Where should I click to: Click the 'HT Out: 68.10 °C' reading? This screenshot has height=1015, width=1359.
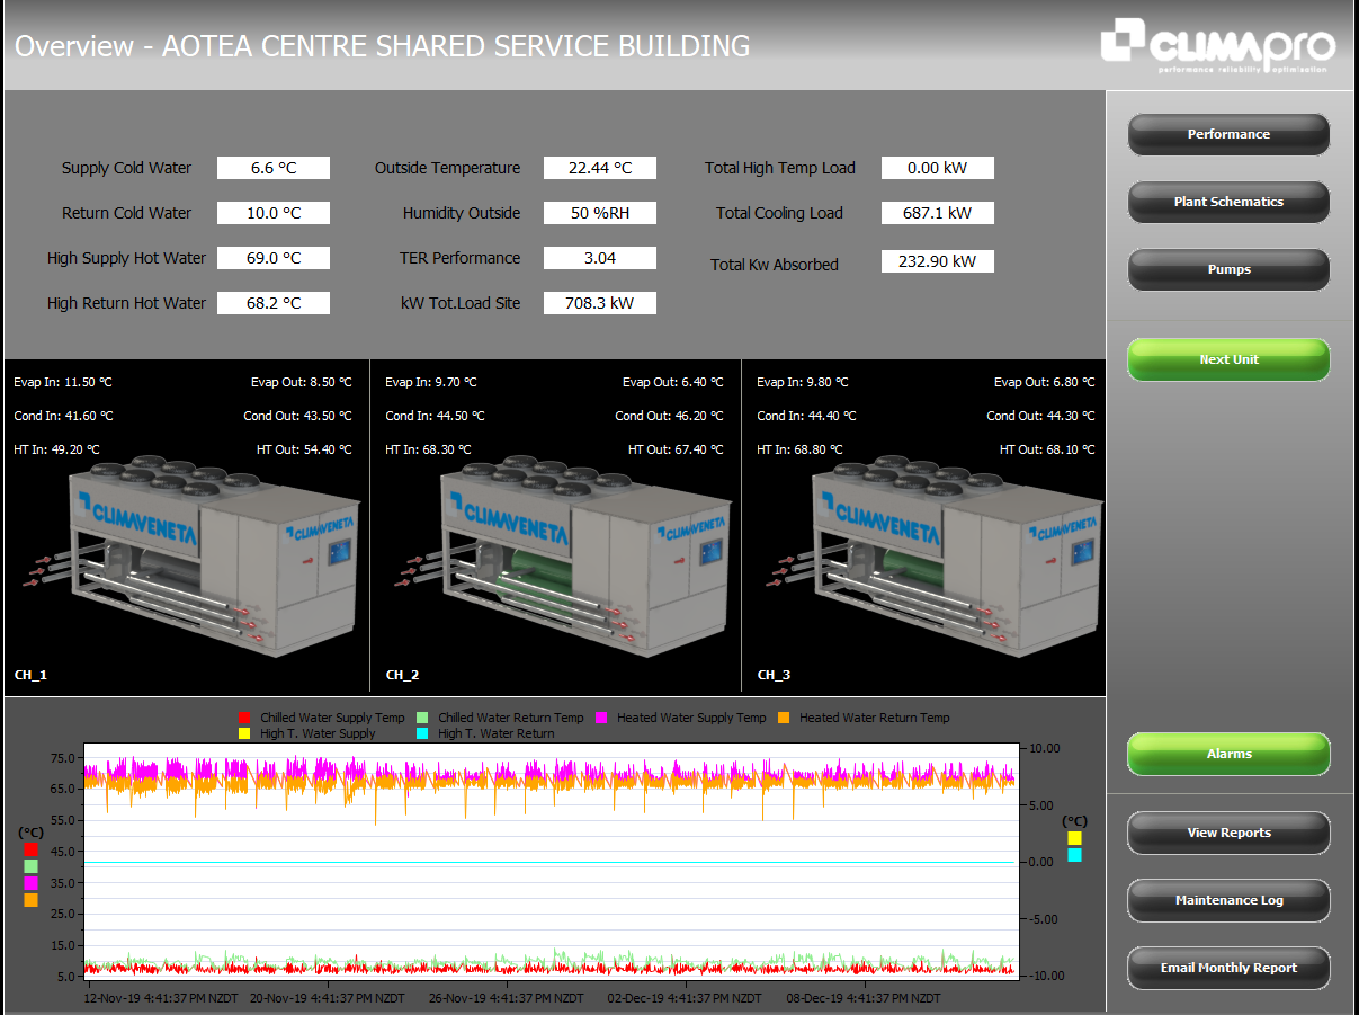(1047, 450)
